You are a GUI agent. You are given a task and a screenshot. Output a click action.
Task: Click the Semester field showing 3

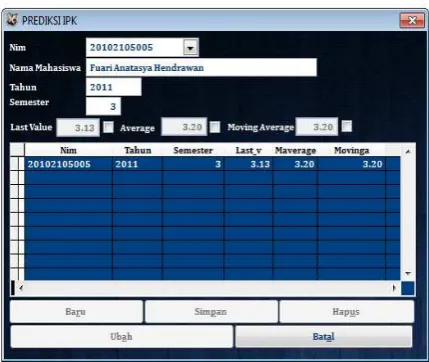coord(103,106)
